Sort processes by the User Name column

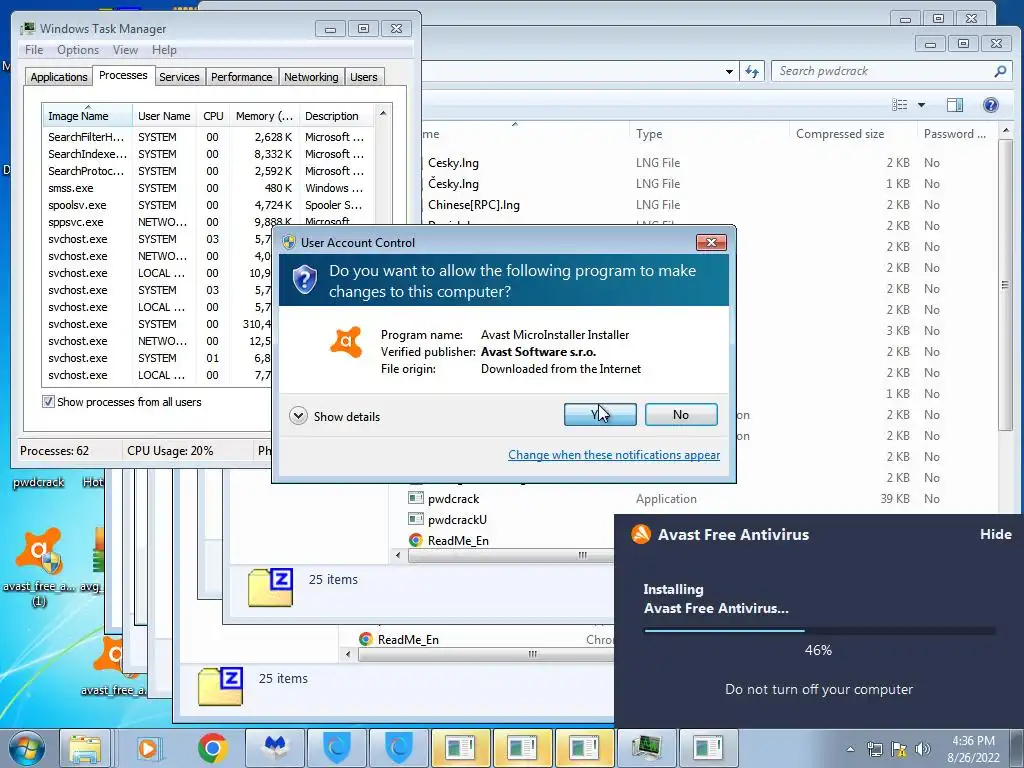click(x=164, y=116)
